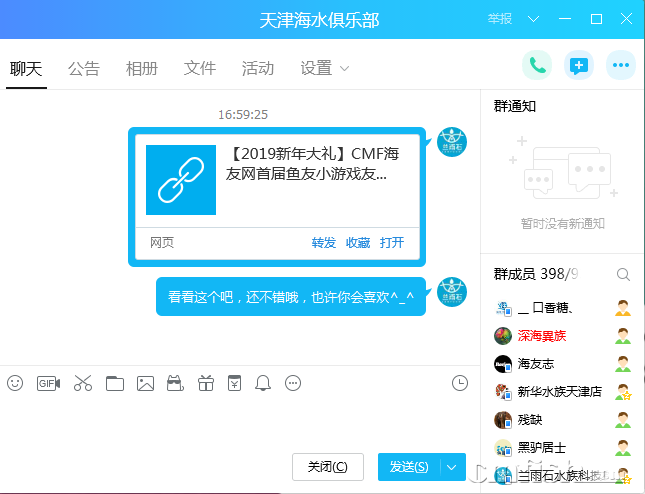Click the 16:59:25 timestamp
Viewport: 645px width, 494px height.
click(243, 114)
